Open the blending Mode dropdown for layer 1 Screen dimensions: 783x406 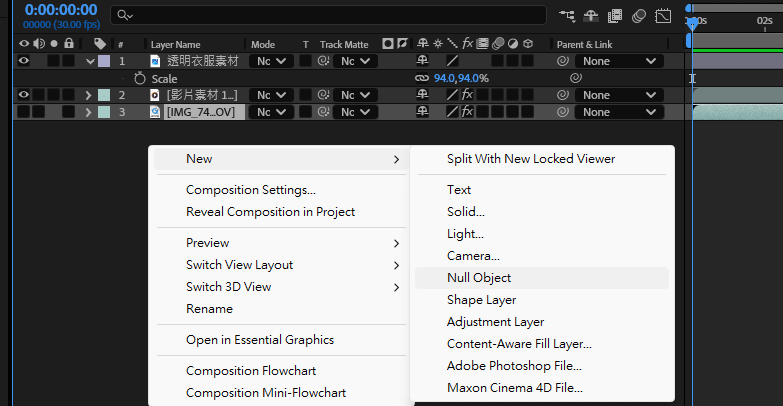tap(269, 61)
